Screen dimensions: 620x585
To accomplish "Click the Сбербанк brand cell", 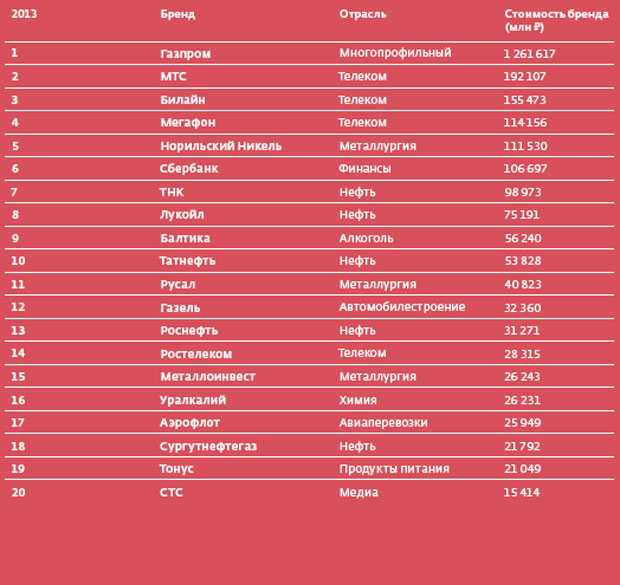I will (x=189, y=169).
